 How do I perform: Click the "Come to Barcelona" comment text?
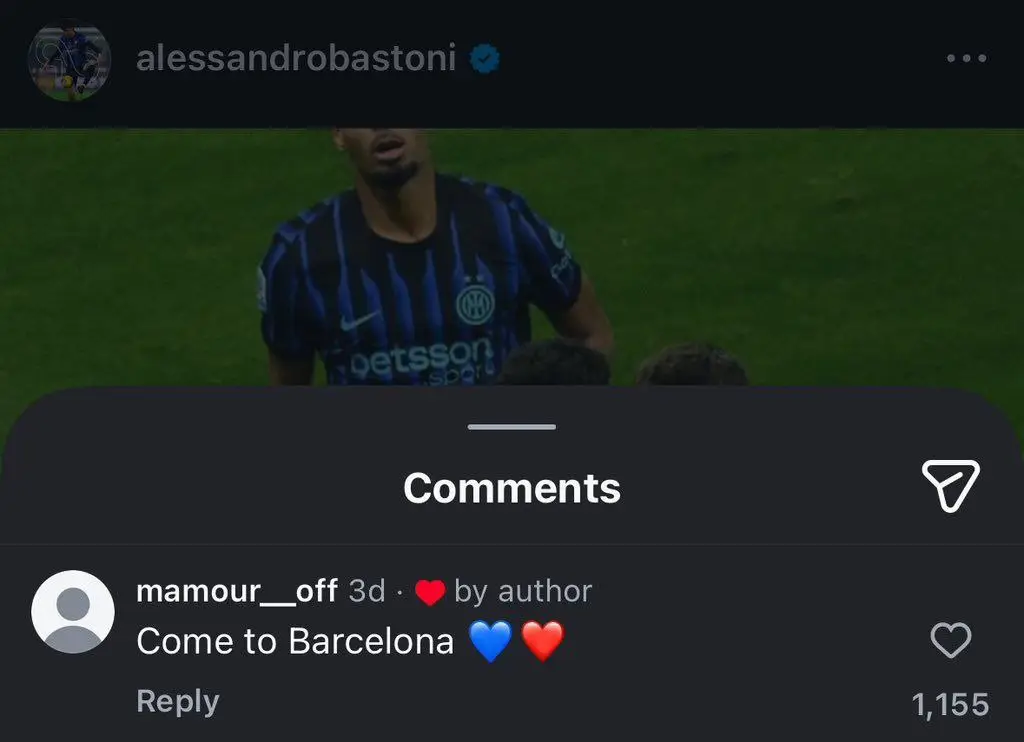(x=295, y=641)
